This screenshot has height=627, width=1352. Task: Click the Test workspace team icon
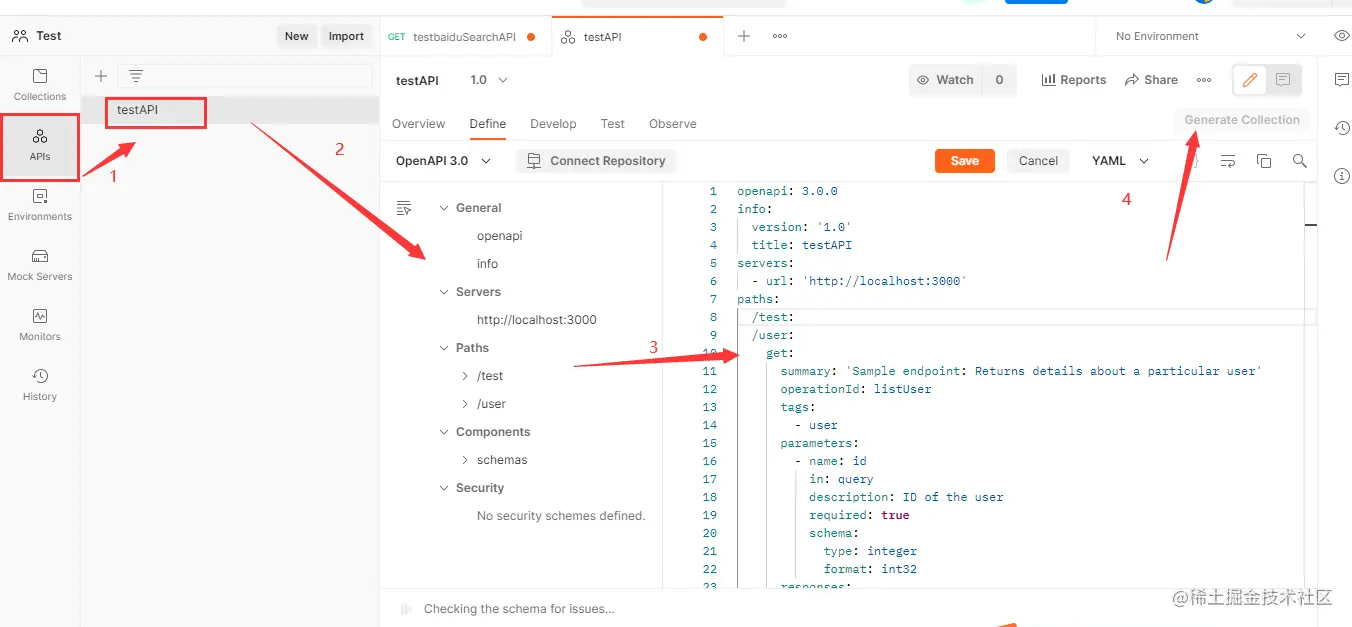[x=20, y=36]
